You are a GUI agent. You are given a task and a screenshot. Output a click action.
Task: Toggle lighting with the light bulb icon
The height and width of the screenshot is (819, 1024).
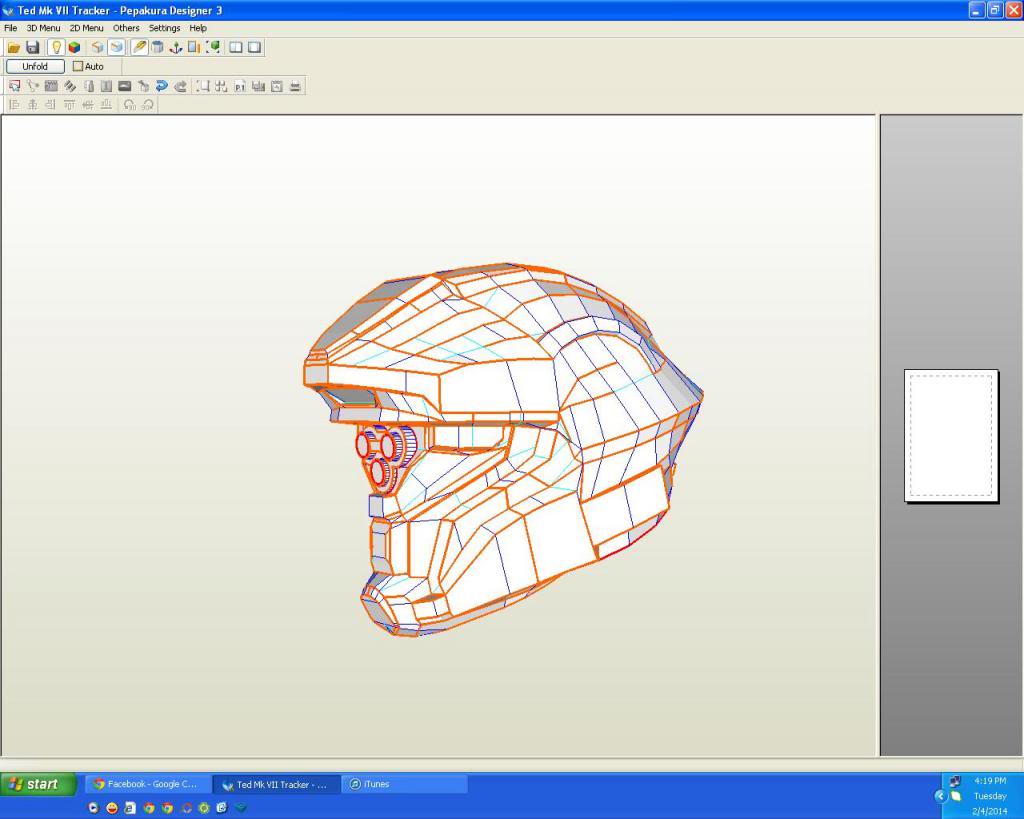(x=56, y=47)
